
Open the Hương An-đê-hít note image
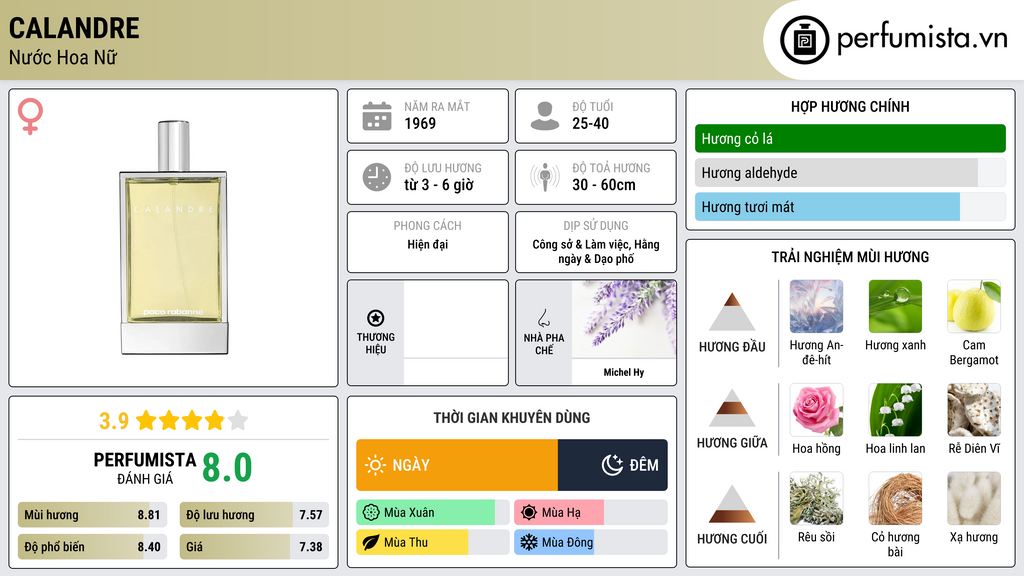click(816, 306)
